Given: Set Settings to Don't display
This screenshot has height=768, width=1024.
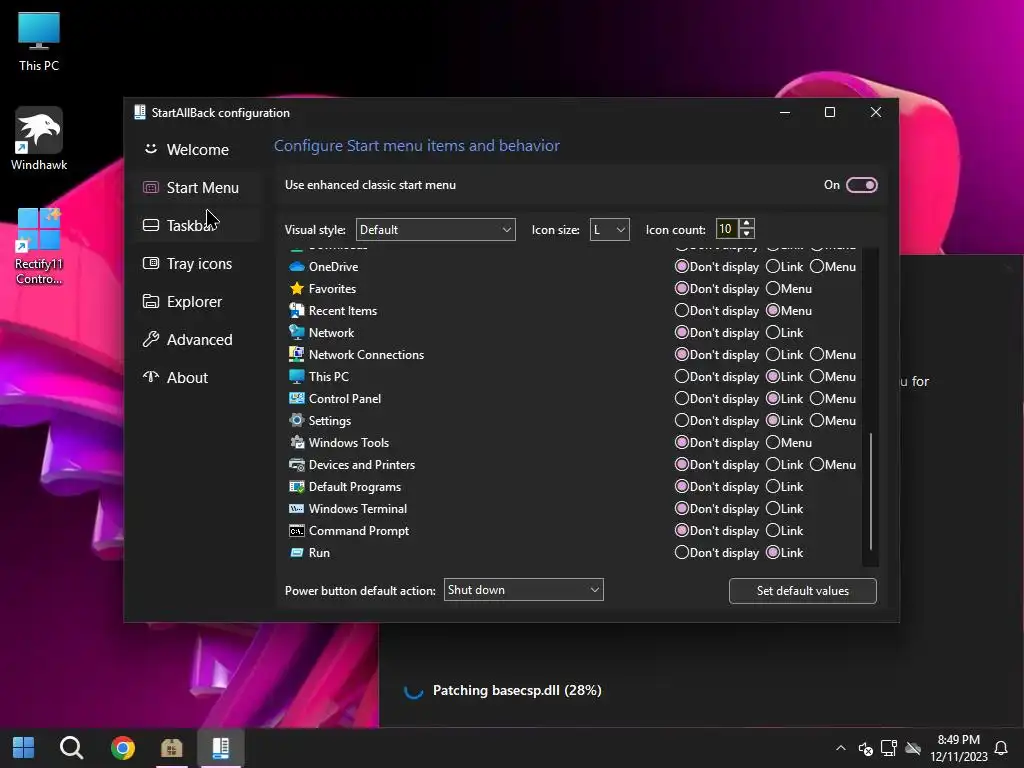Looking at the screenshot, I should click(x=716, y=421).
